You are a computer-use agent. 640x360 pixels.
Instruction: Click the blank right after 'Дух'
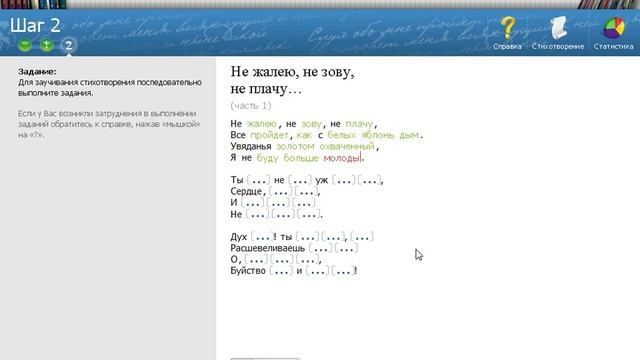point(262,237)
